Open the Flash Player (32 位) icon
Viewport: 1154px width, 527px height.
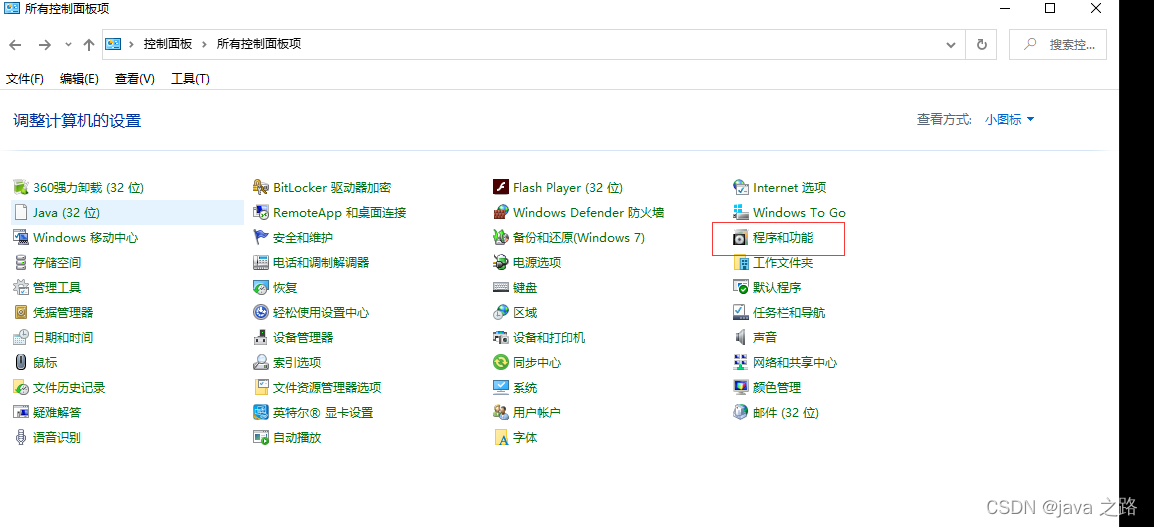501,188
